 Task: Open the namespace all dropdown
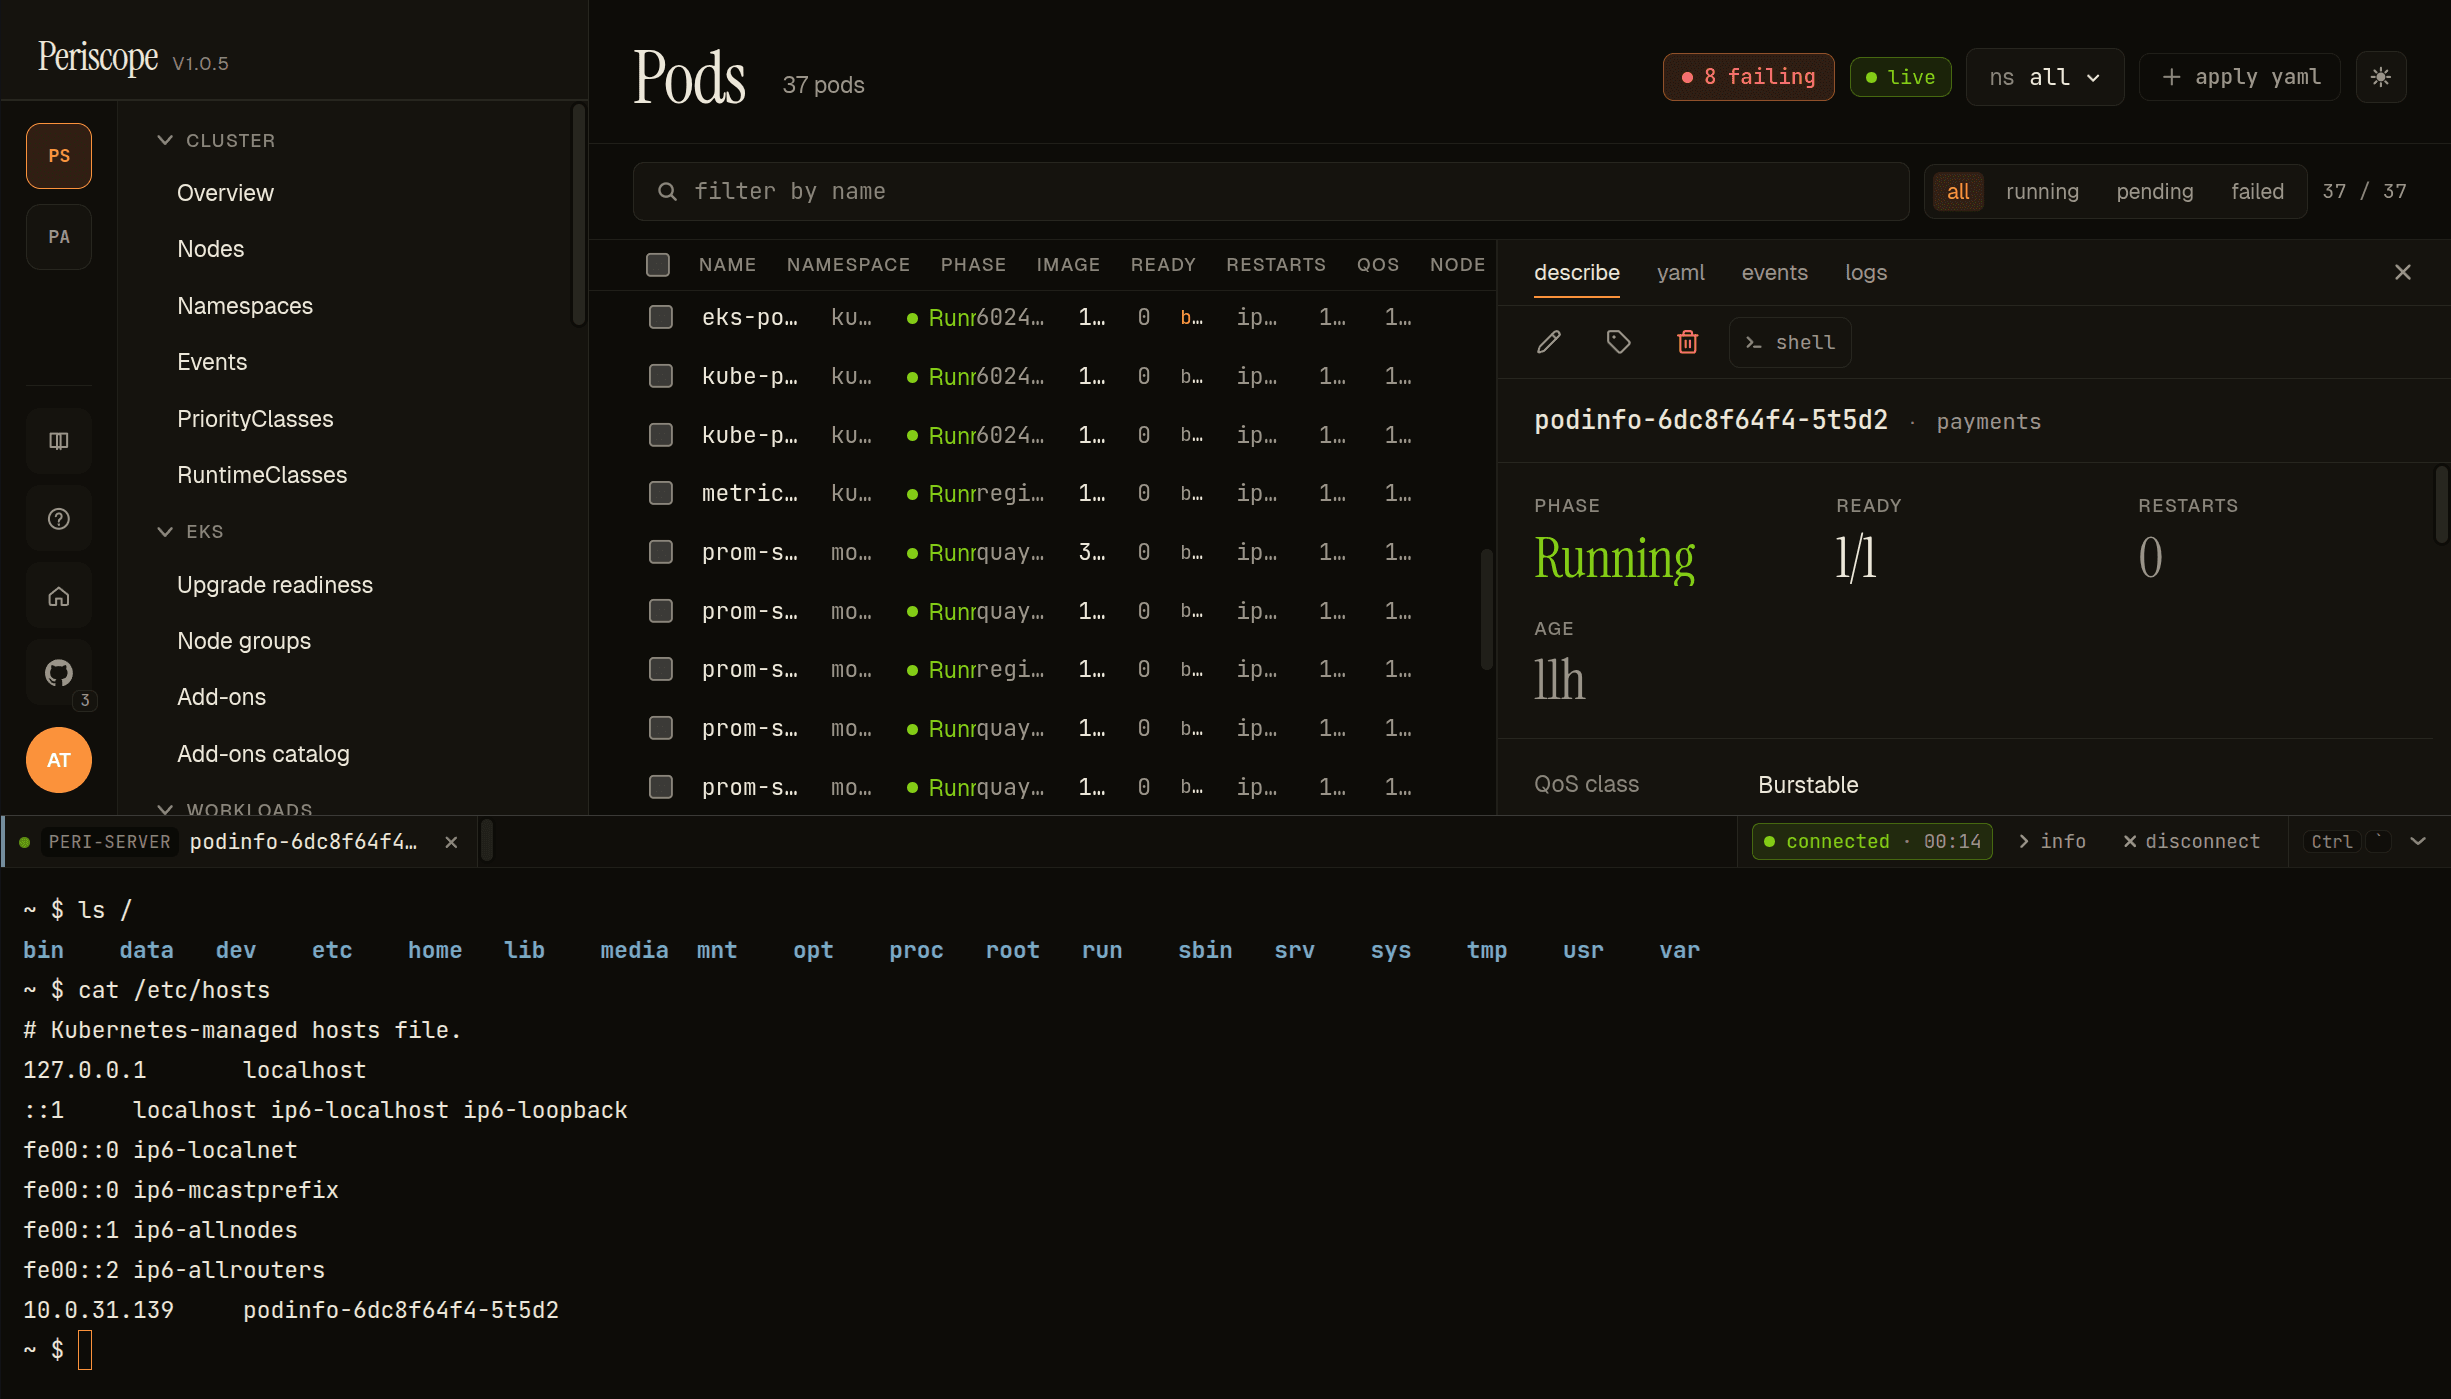point(2044,77)
